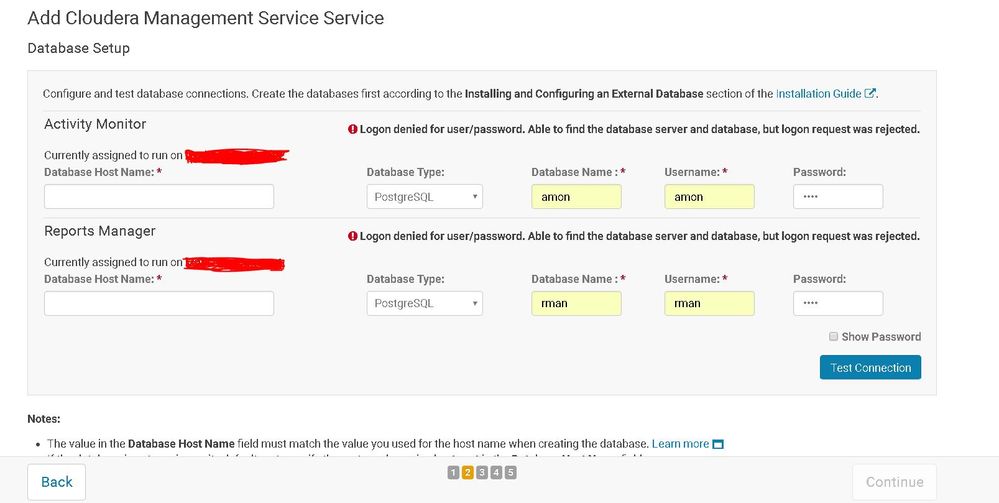The height and width of the screenshot is (503, 999).
Task: Select the current wizard step 2
Action: (467, 472)
